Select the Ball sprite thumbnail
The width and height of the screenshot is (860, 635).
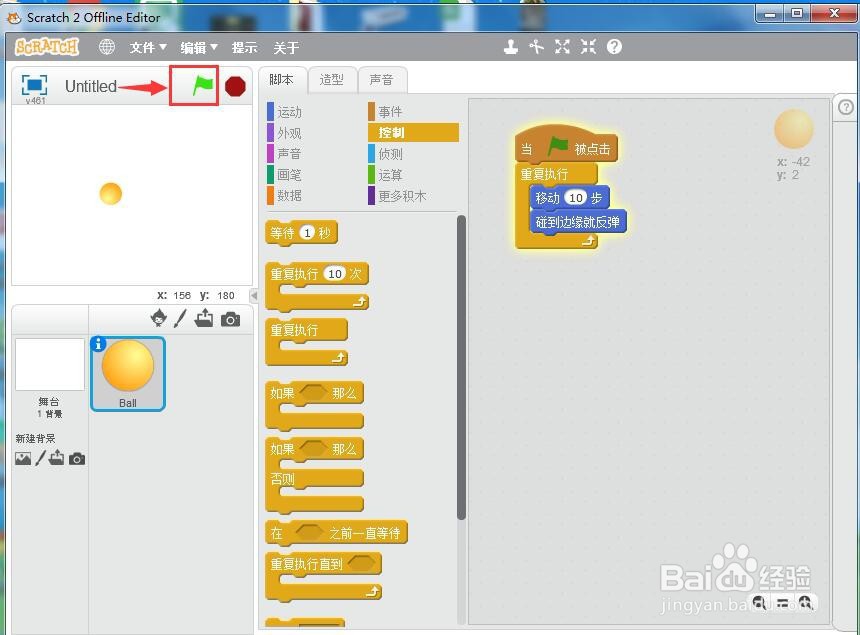coord(128,373)
